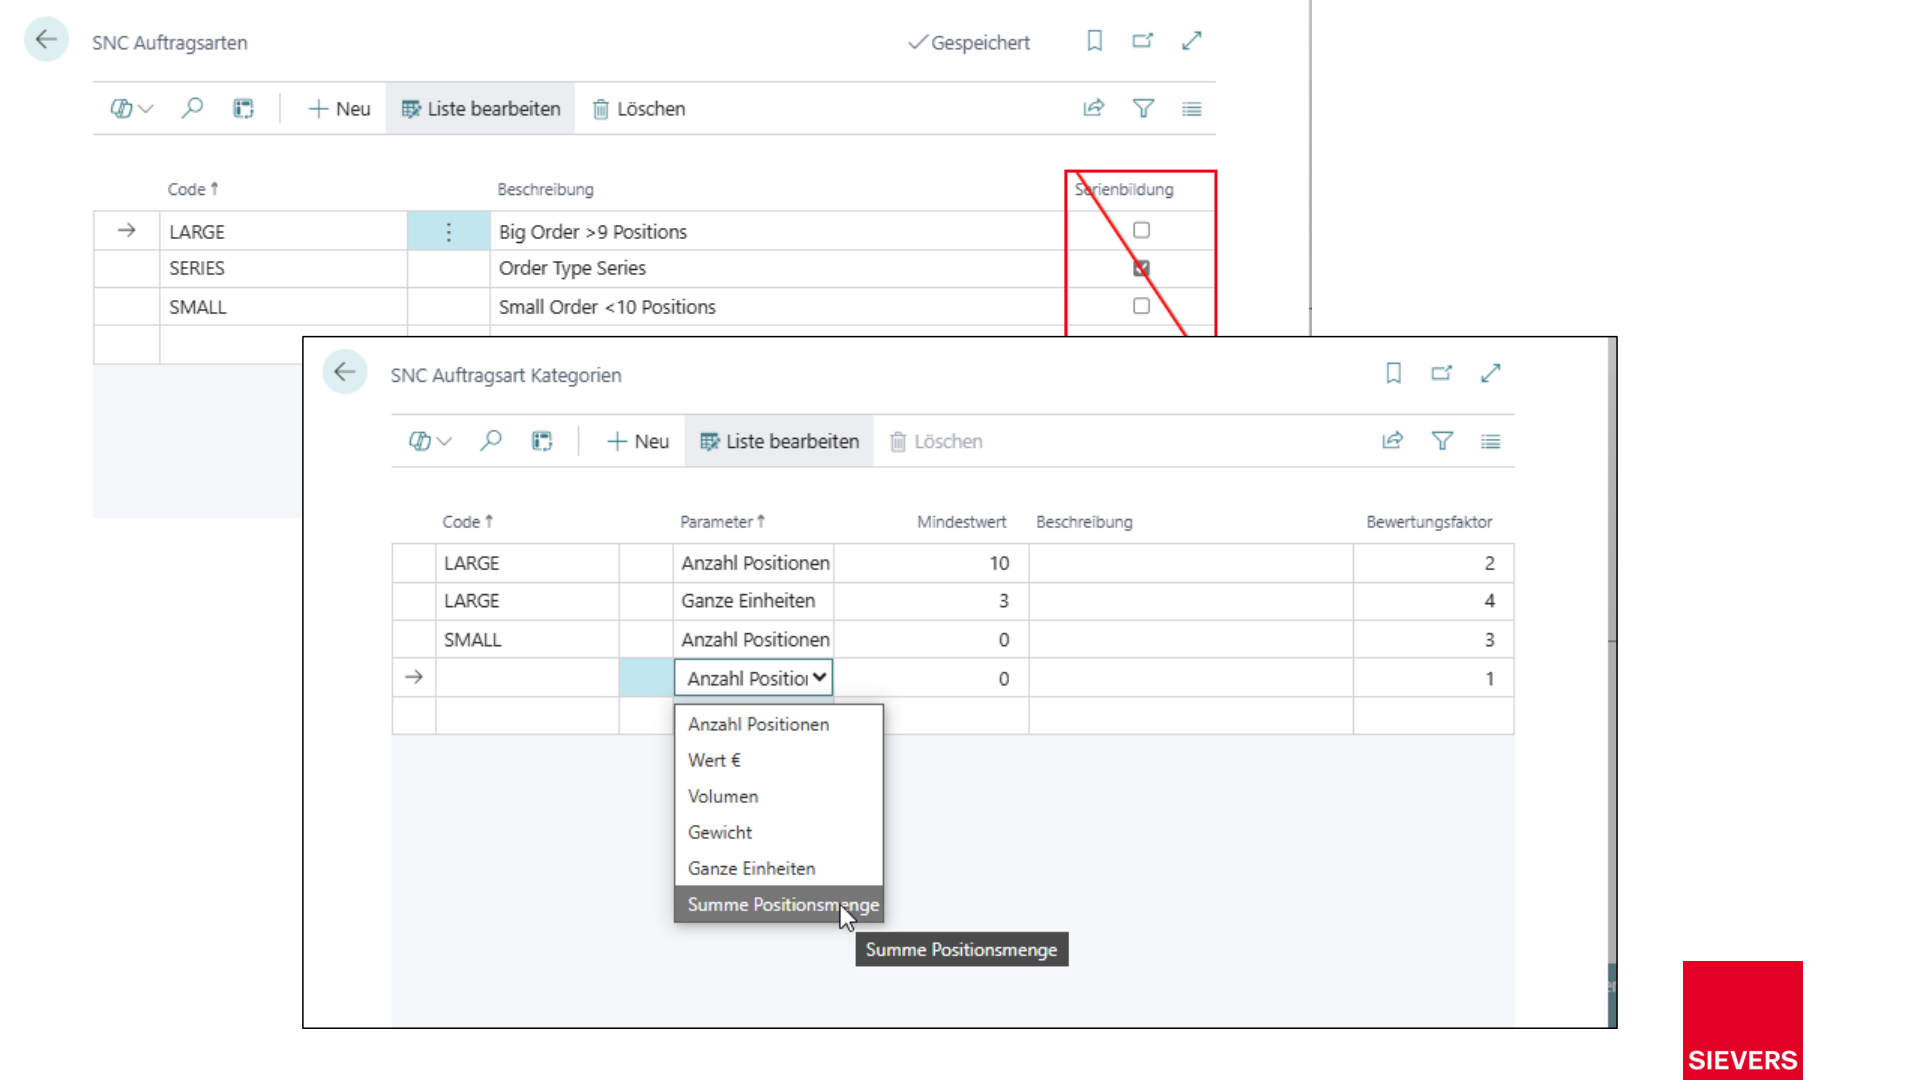Image resolution: width=1920 pixels, height=1080 pixels.
Task: Click bookmark icon in SNC Auftragsarten window
Action: (1095, 41)
